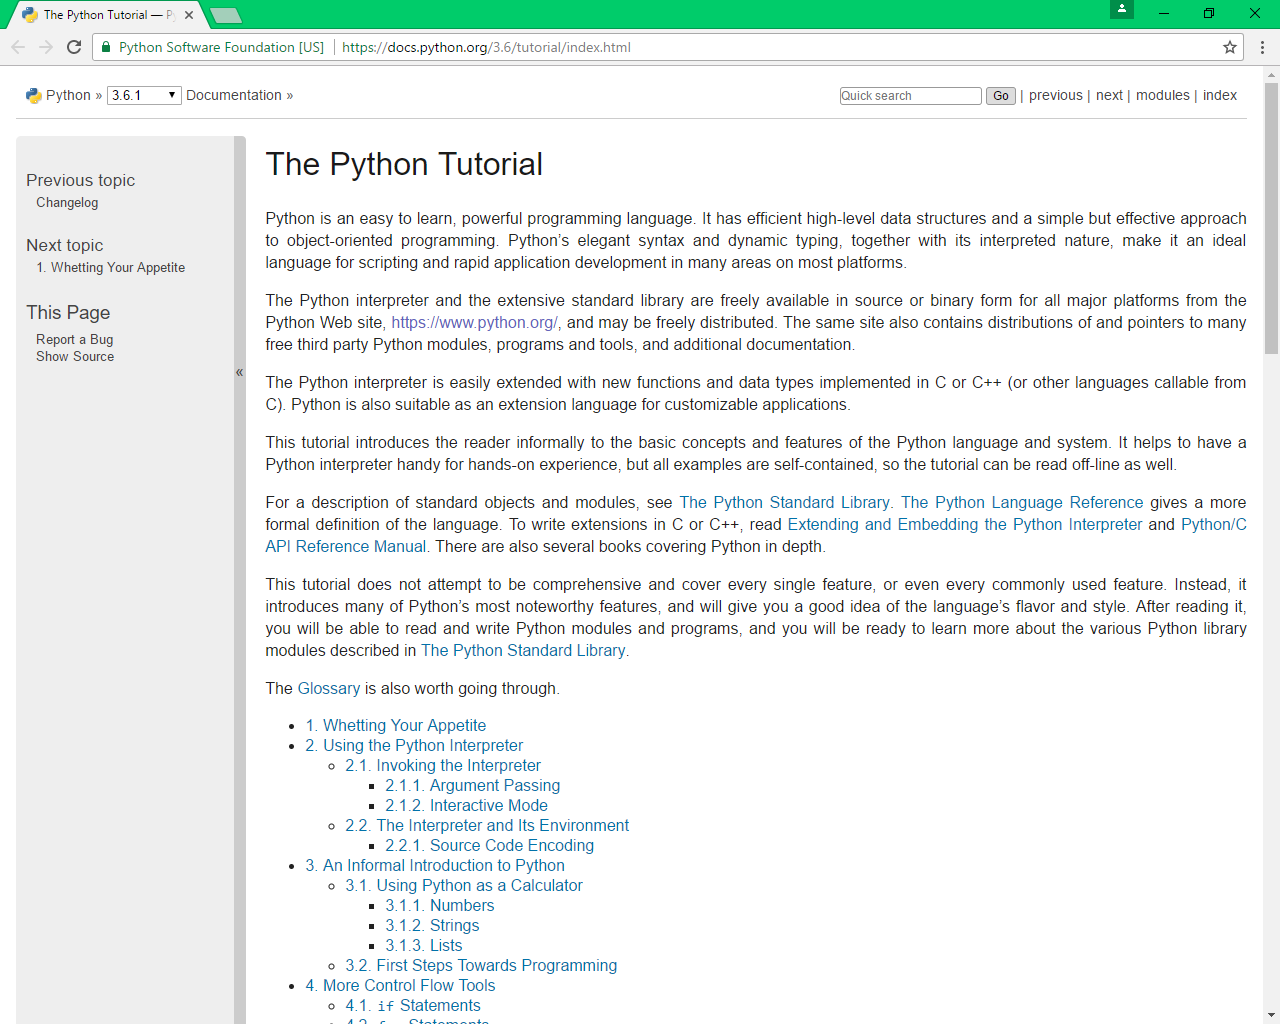Click Report a Bug in sidebar
Viewport: 1280px width, 1024px height.
(75, 339)
